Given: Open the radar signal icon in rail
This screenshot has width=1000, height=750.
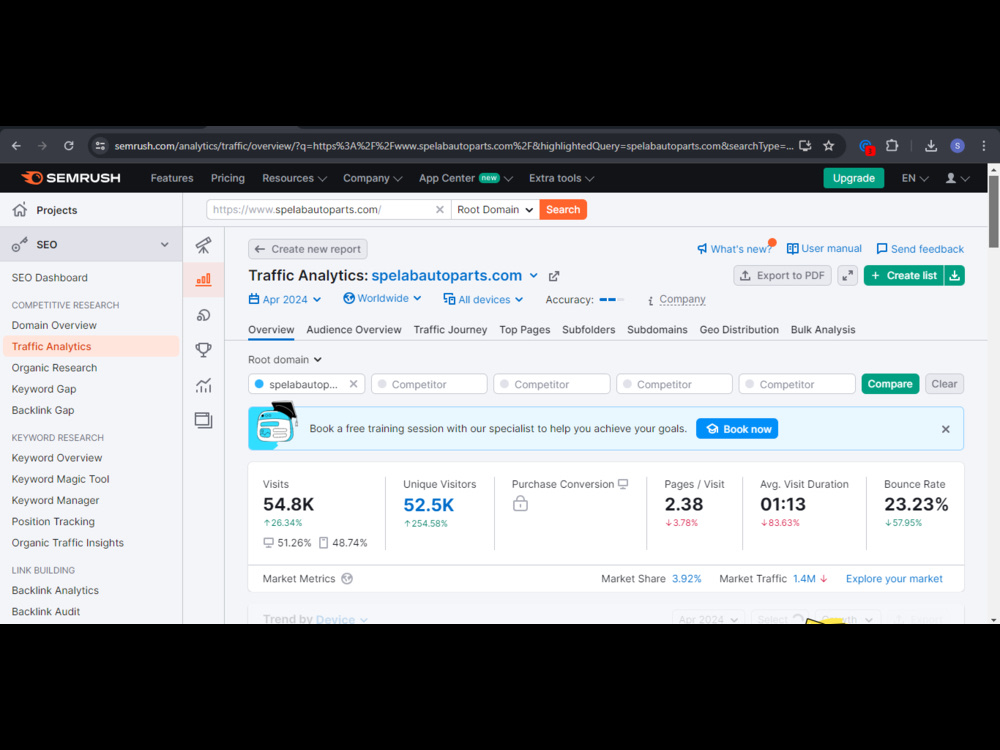Looking at the screenshot, I should [203, 314].
